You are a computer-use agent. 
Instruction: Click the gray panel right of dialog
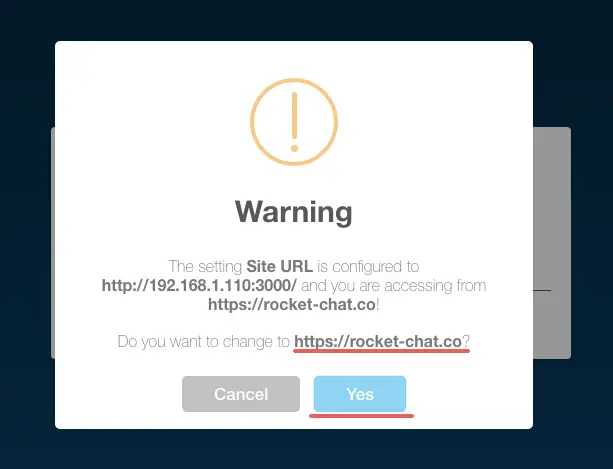pyautogui.click(x=552, y=242)
